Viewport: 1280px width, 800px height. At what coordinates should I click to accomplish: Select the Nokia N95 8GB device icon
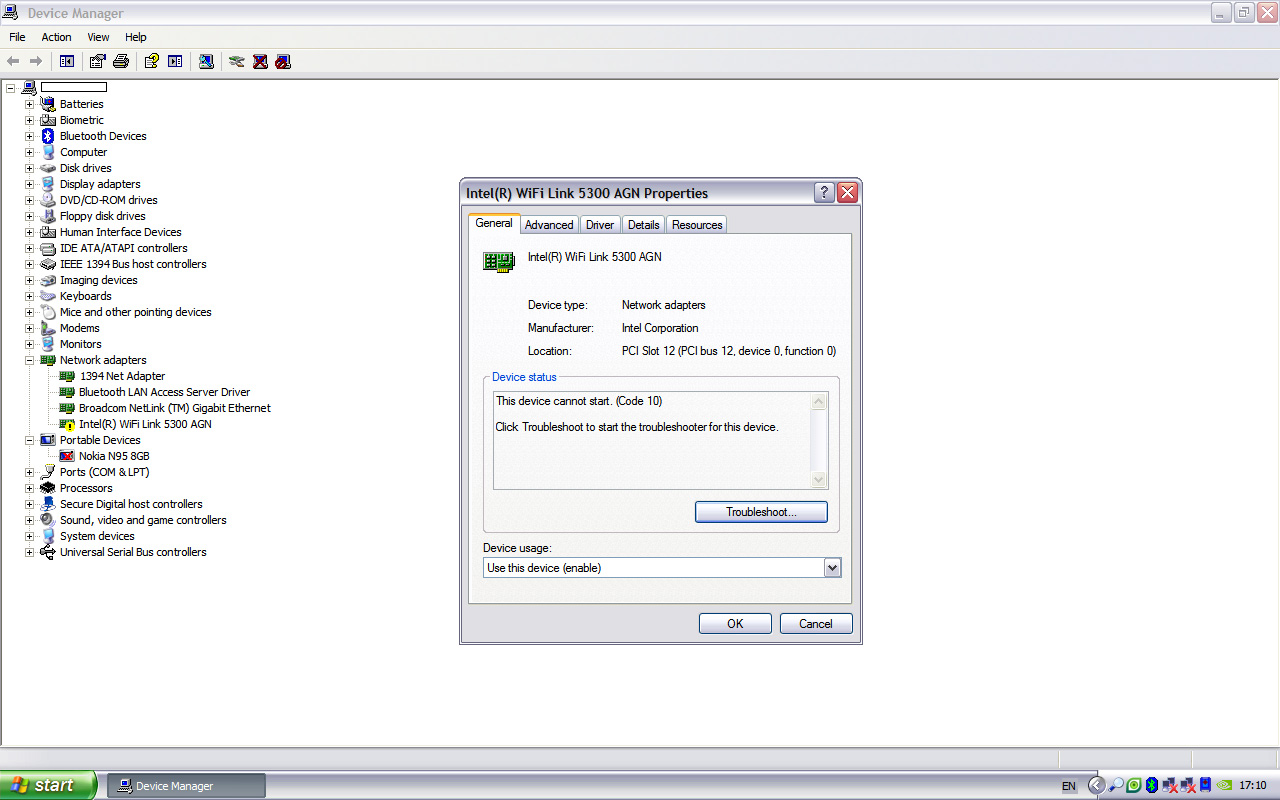[68, 456]
